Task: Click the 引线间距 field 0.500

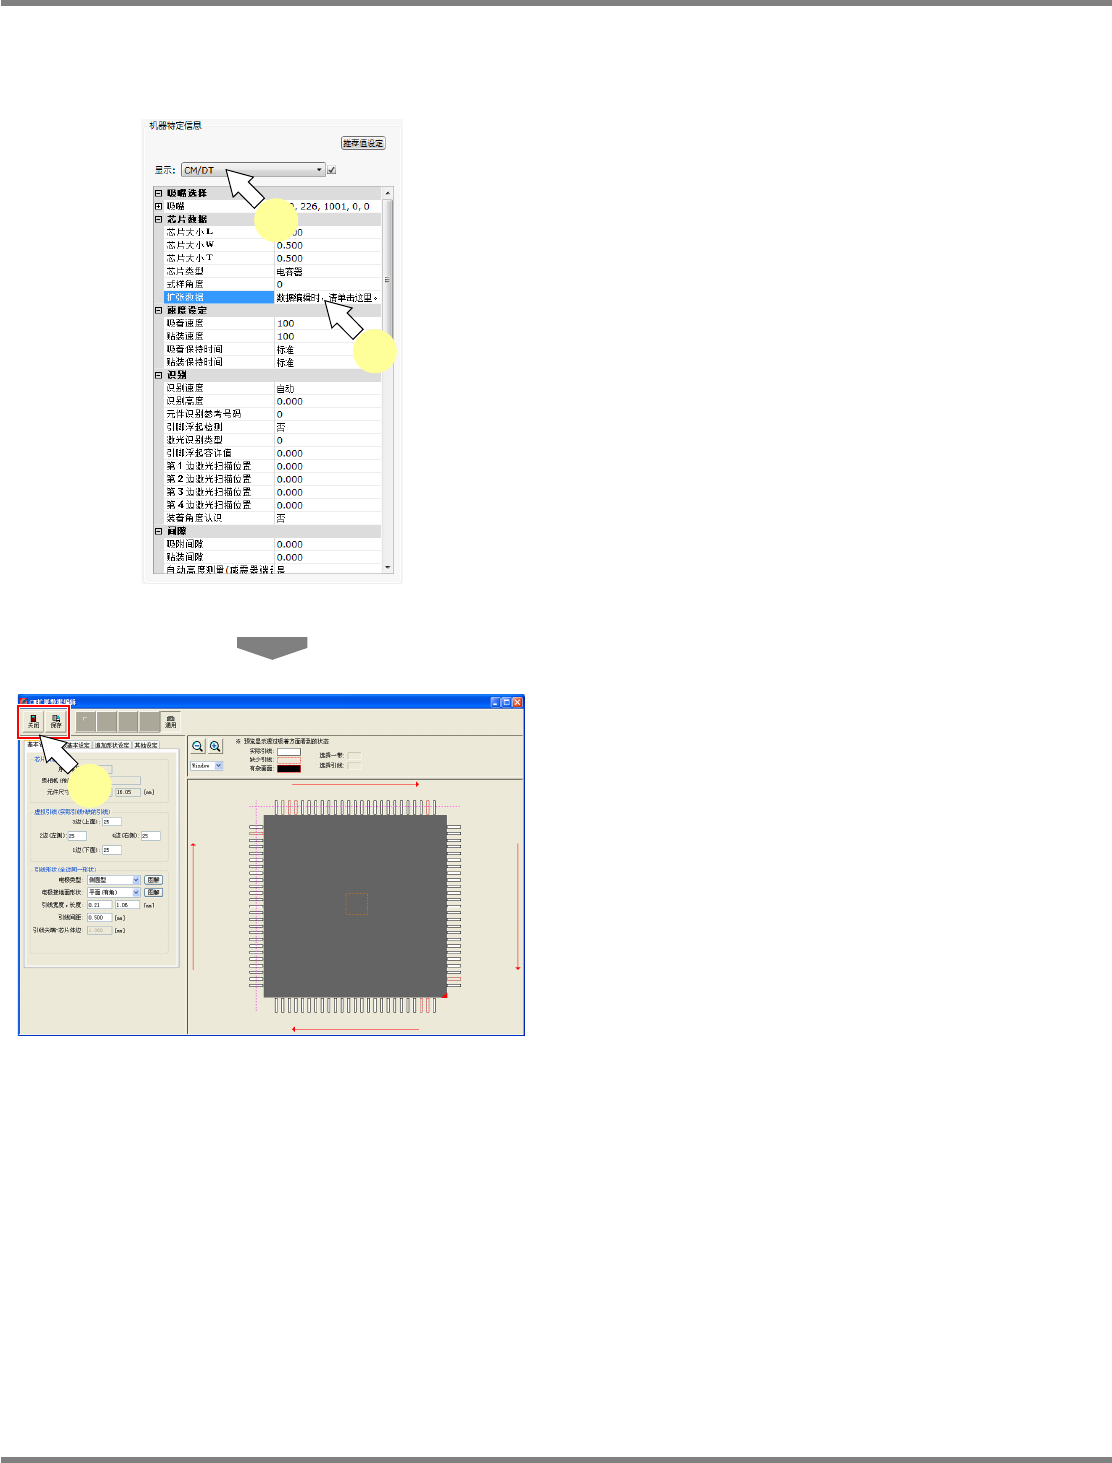Action: pos(100,917)
